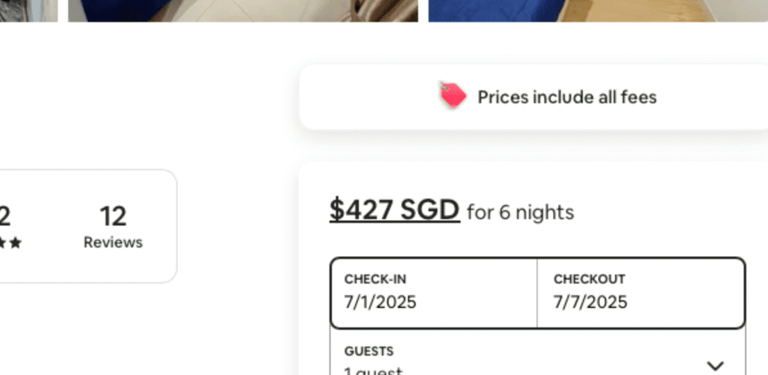Click the Reviews label
This screenshot has height=375, width=768.
[113, 242]
